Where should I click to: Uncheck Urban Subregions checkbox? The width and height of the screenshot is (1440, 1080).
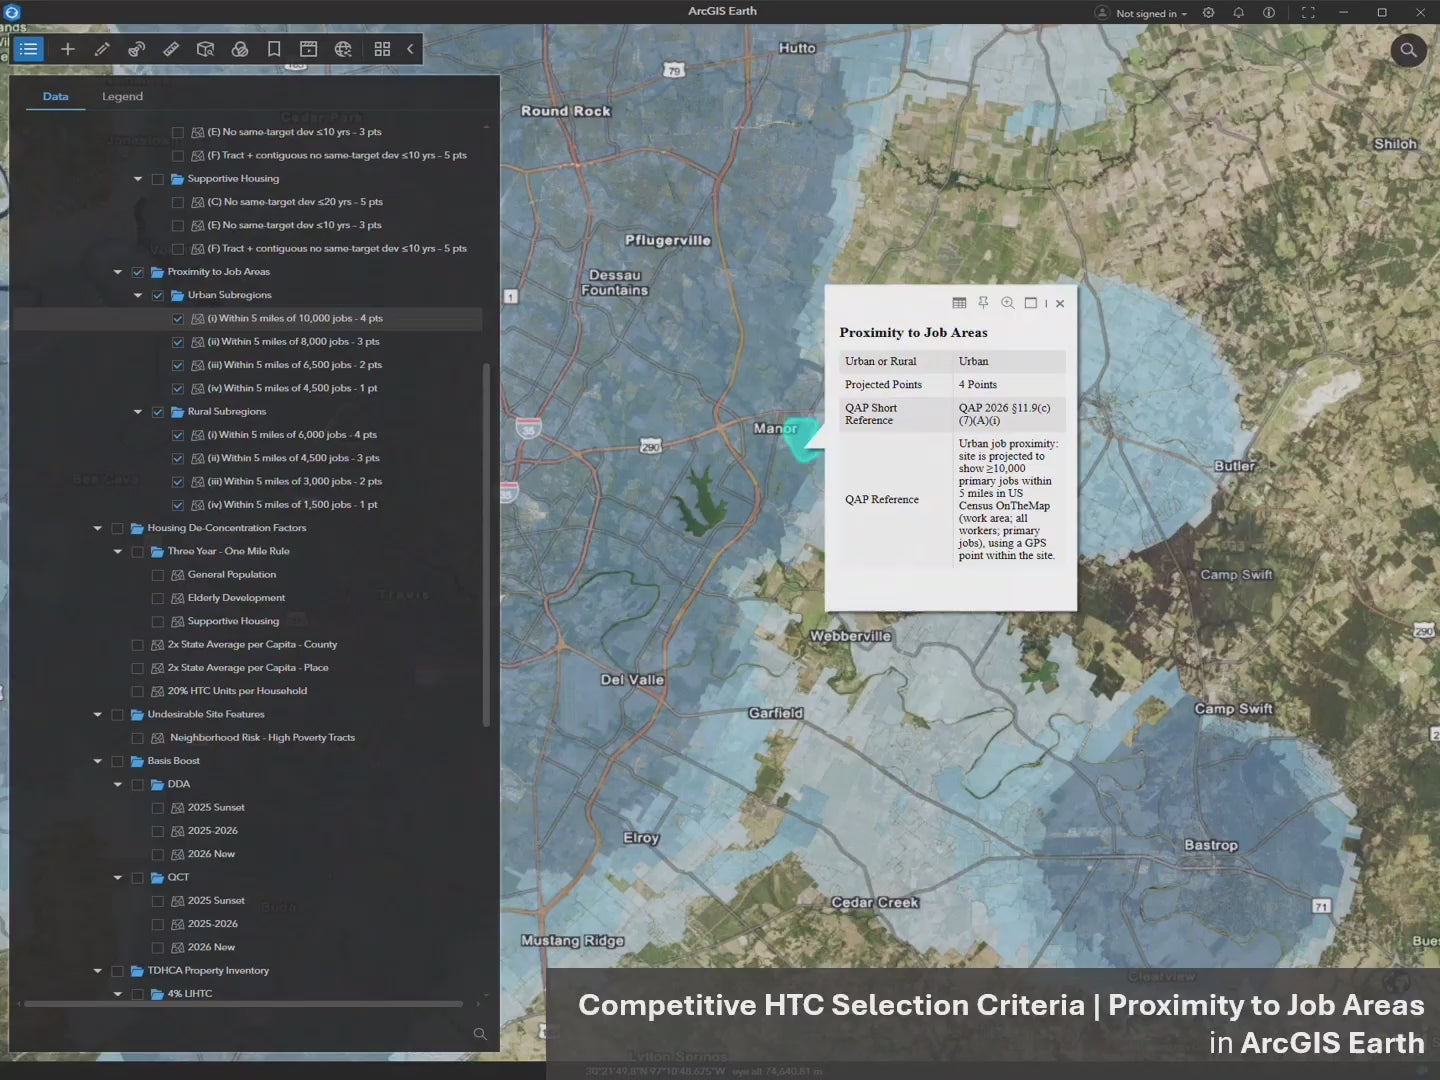pos(158,295)
